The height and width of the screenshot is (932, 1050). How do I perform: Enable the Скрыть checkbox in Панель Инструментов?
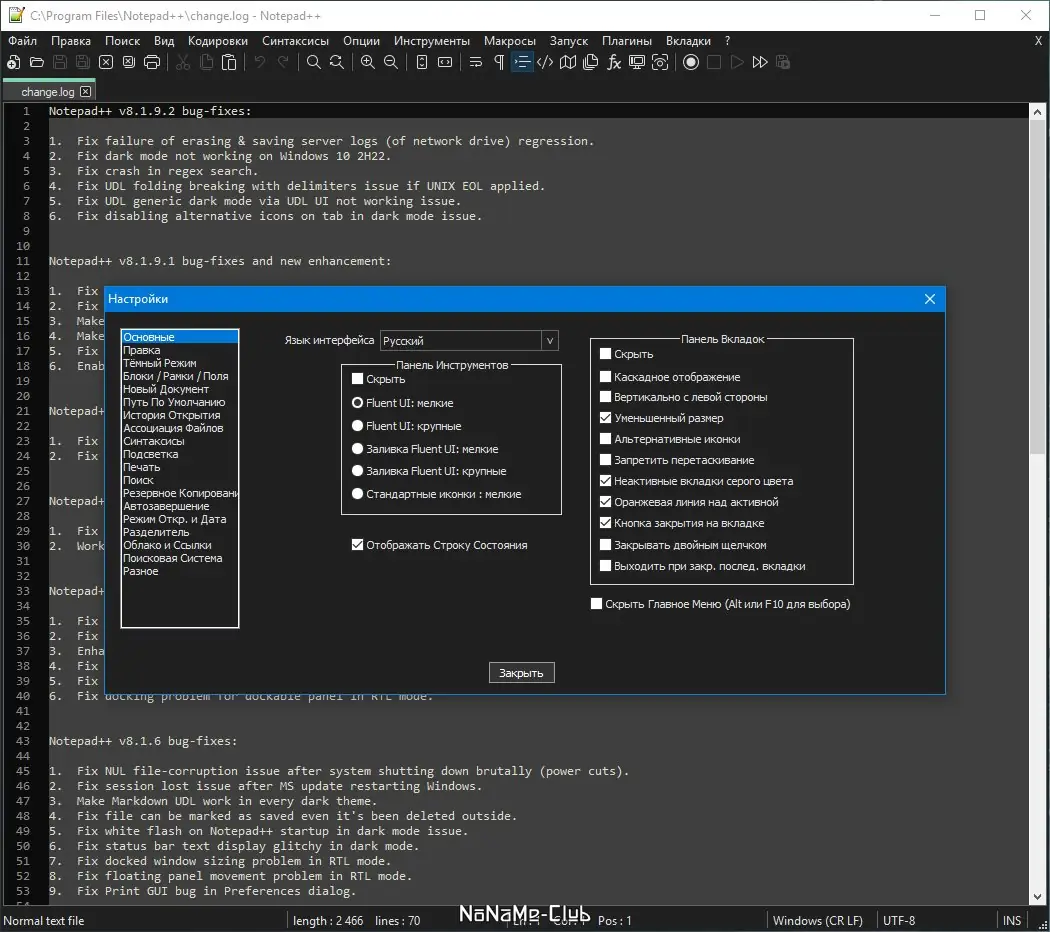(358, 379)
